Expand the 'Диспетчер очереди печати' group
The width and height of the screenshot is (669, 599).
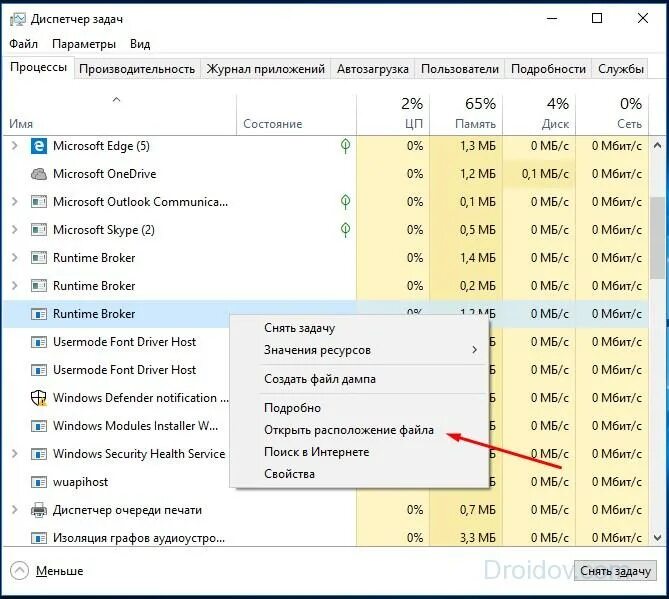pos(15,510)
